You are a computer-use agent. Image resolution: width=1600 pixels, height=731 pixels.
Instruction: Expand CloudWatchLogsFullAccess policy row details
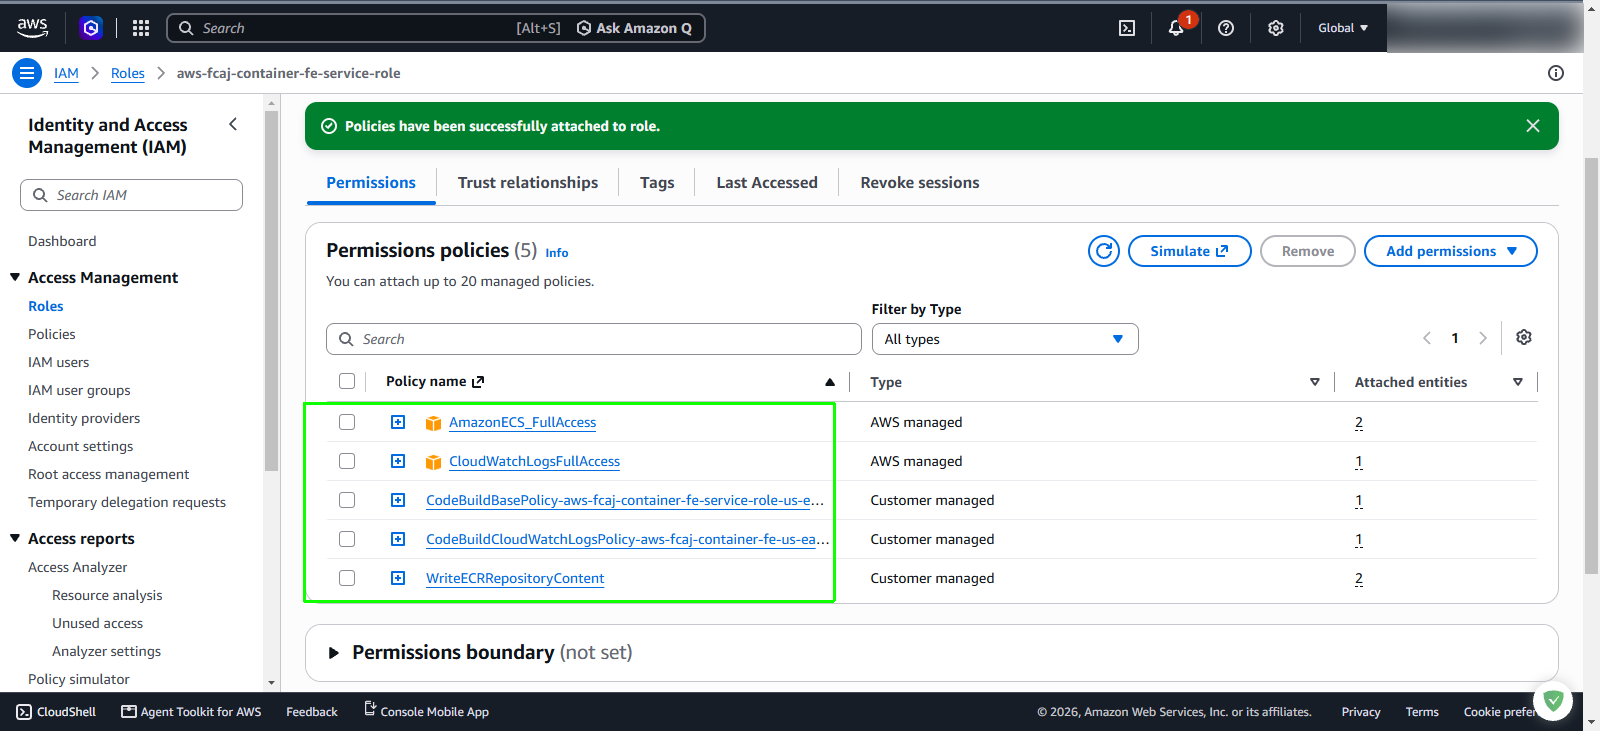point(398,461)
